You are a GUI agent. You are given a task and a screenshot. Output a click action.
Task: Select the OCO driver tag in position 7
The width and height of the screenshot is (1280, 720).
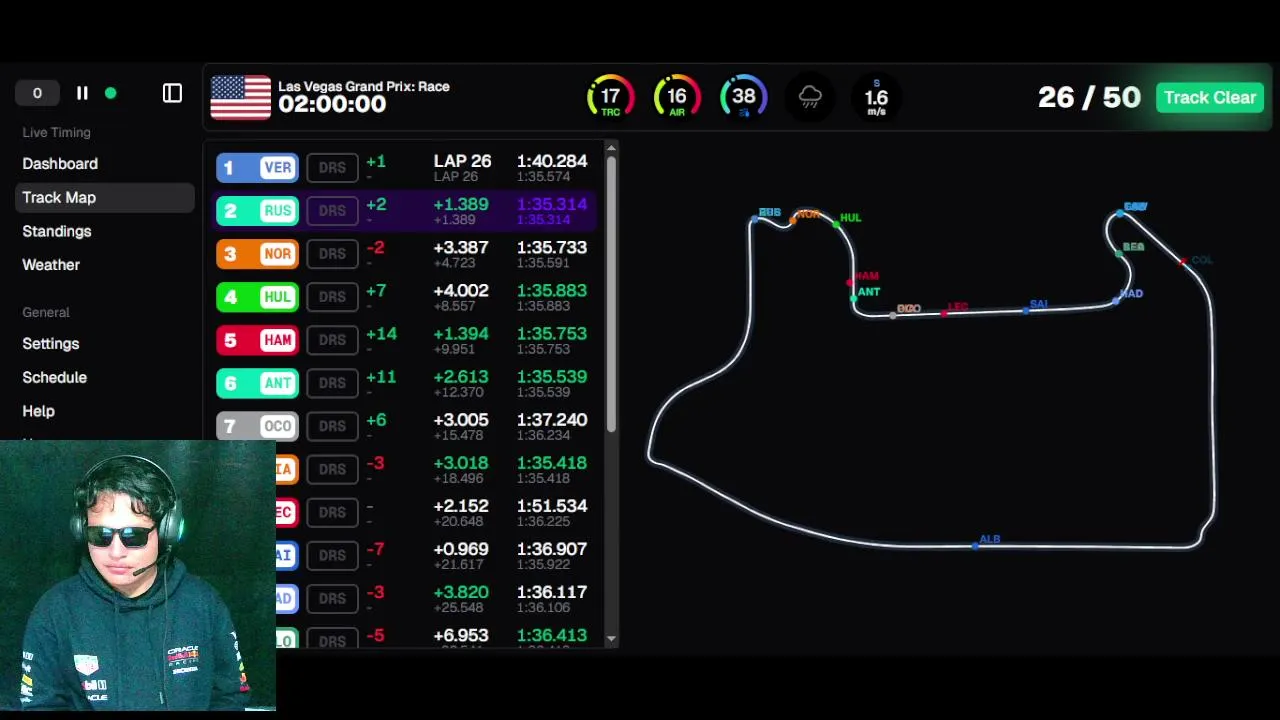click(x=257, y=426)
